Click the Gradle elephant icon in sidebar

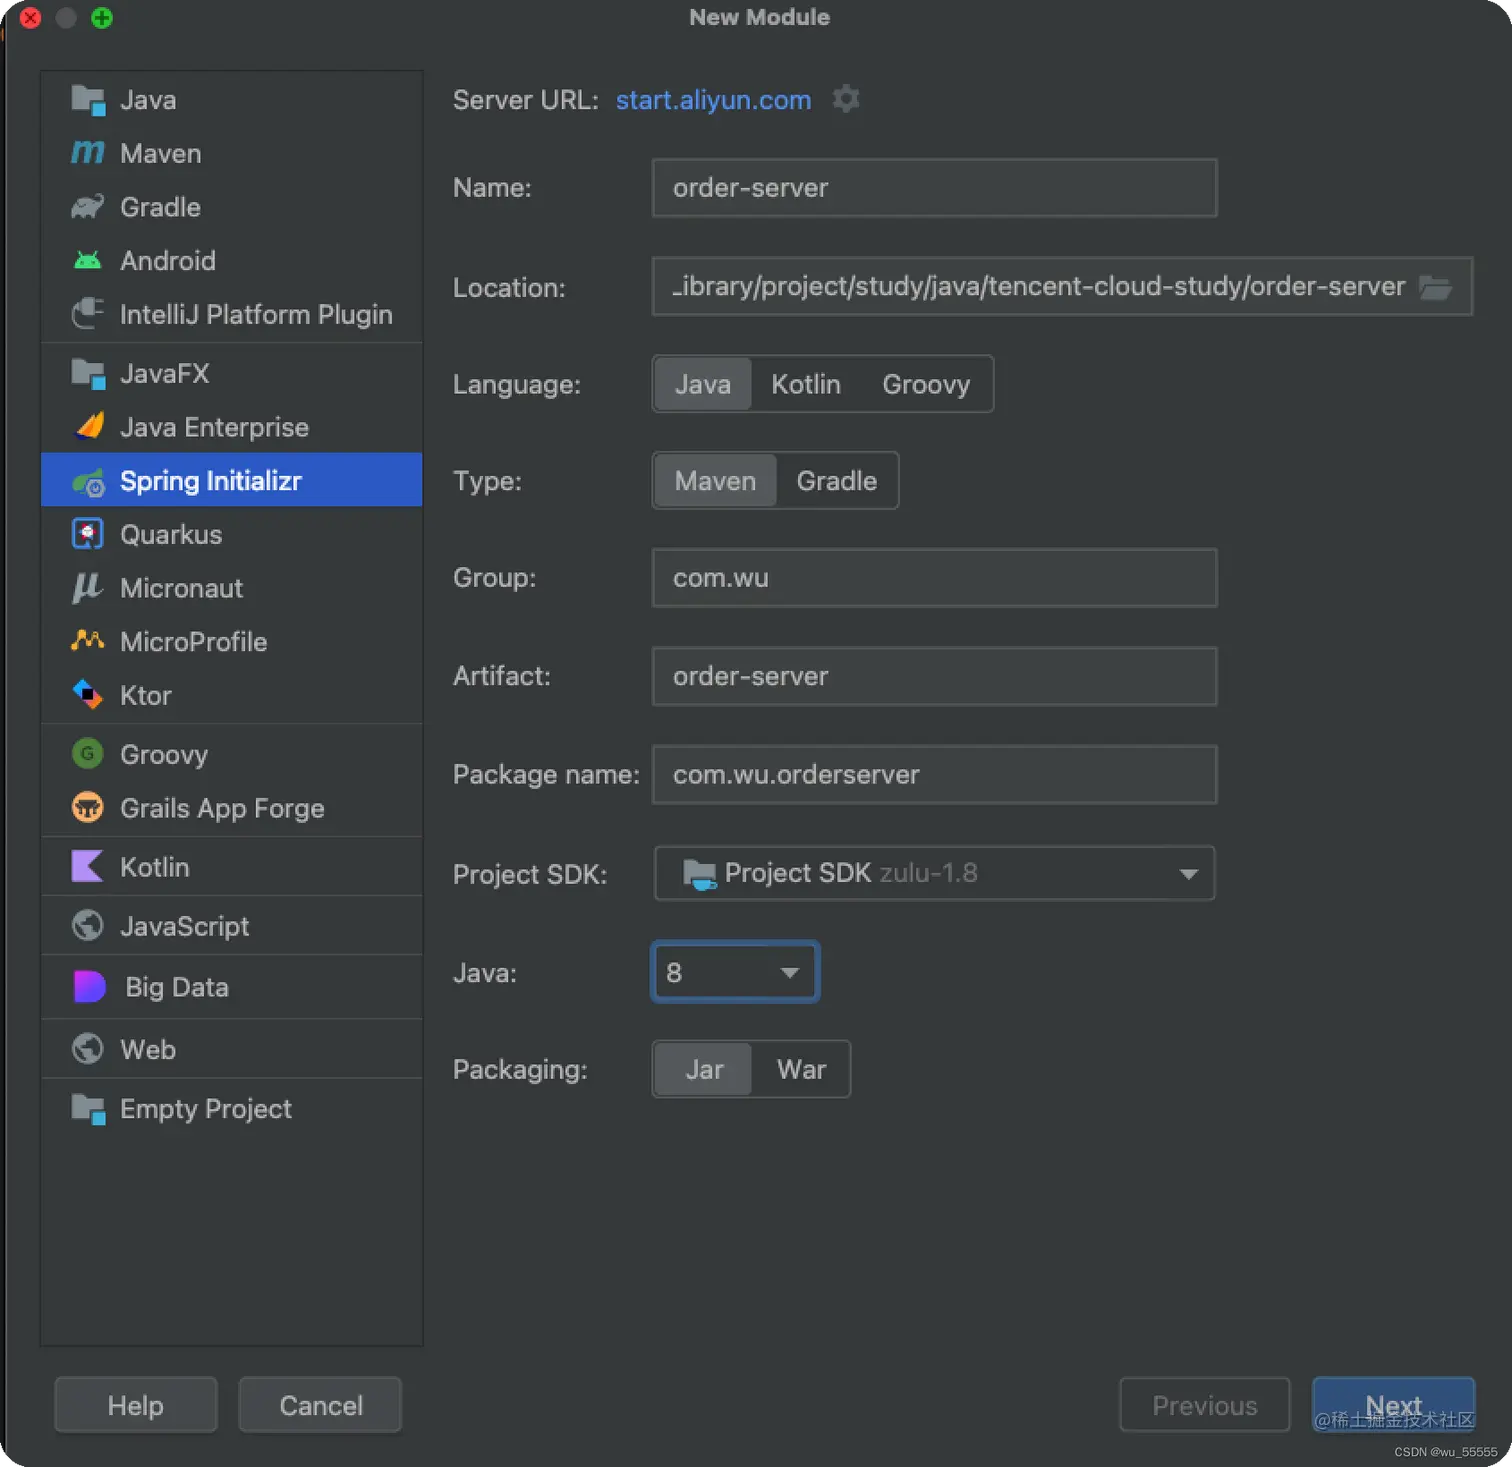point(88,207)
